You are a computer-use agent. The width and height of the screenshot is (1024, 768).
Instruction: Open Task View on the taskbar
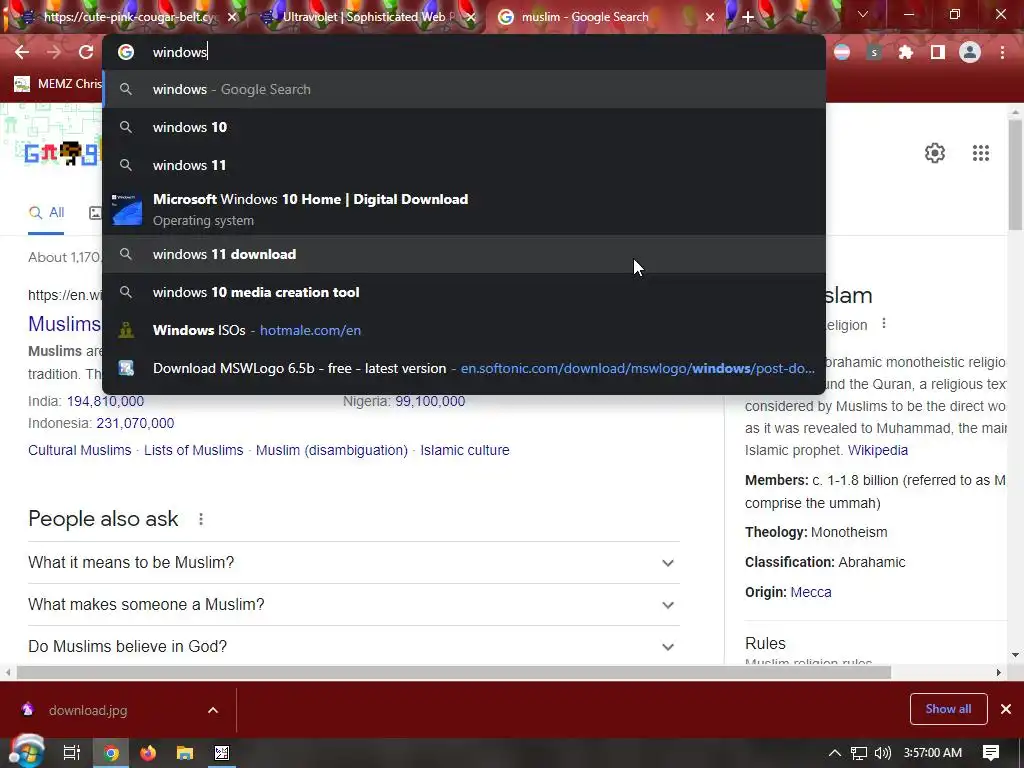point(72,753)
